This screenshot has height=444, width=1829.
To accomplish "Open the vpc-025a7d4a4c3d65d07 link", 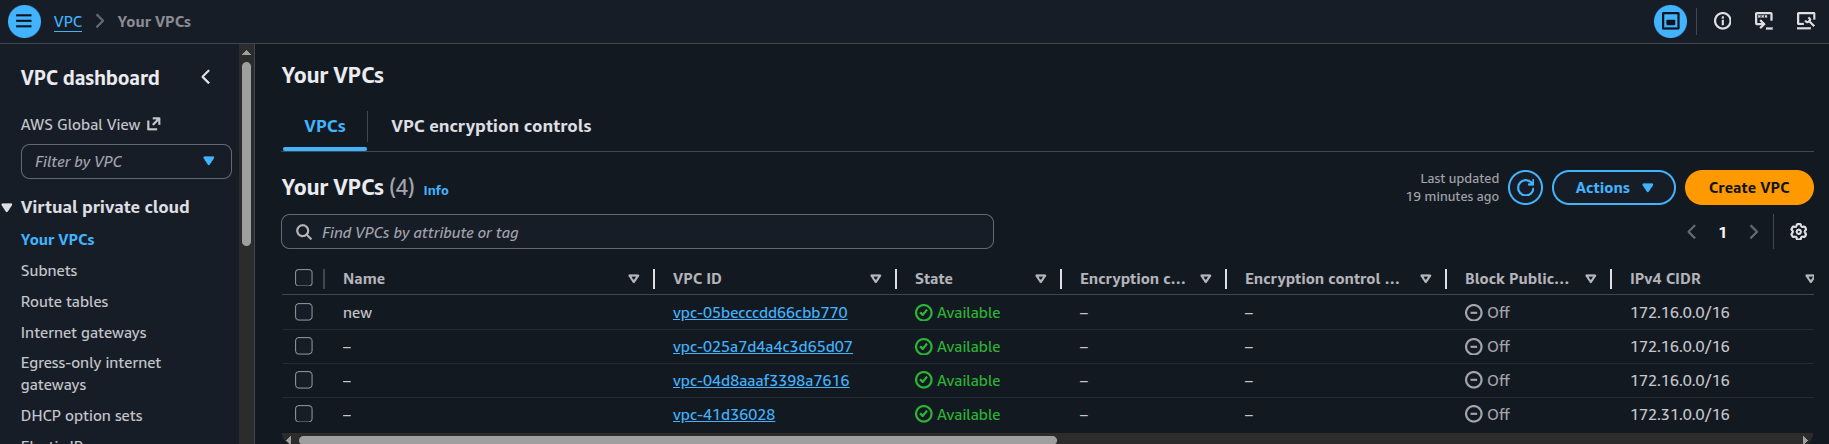I will pyautogui.click(x=762, y=347).
